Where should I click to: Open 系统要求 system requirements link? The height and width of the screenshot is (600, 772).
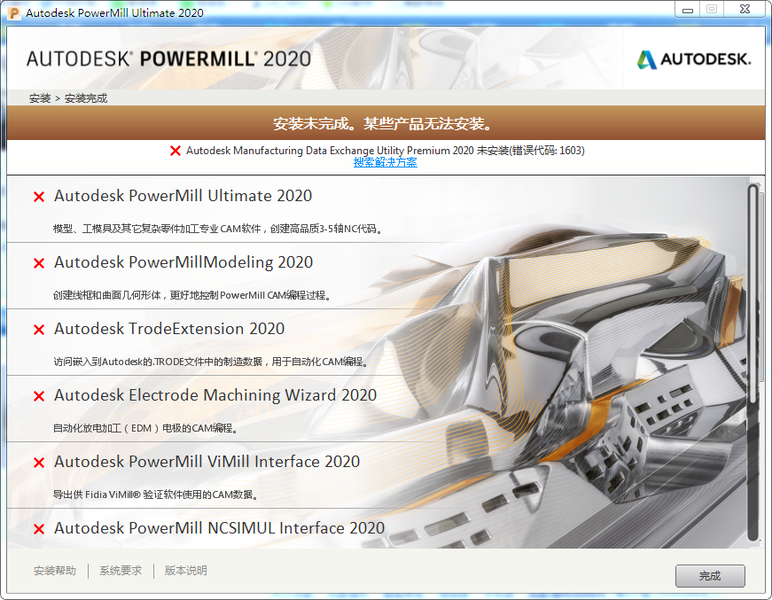tap(121, 570)
